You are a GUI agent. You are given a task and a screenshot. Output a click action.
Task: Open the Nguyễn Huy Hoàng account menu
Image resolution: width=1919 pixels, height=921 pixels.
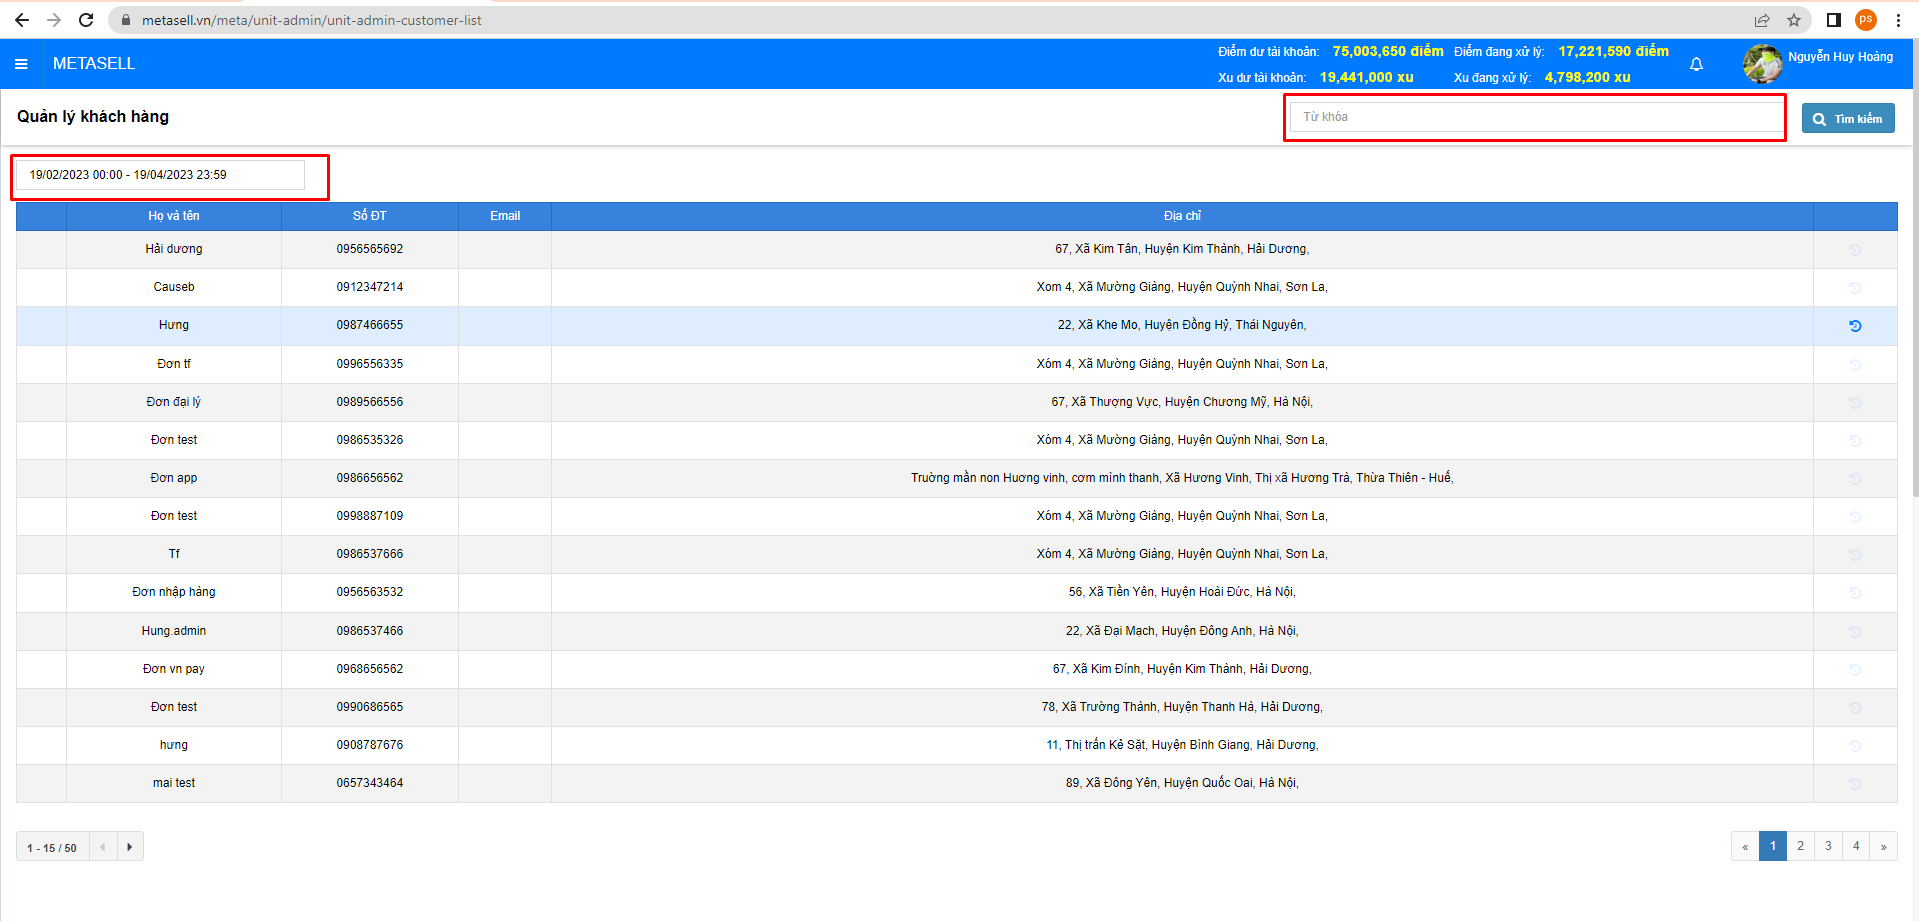coord(1840,57)
